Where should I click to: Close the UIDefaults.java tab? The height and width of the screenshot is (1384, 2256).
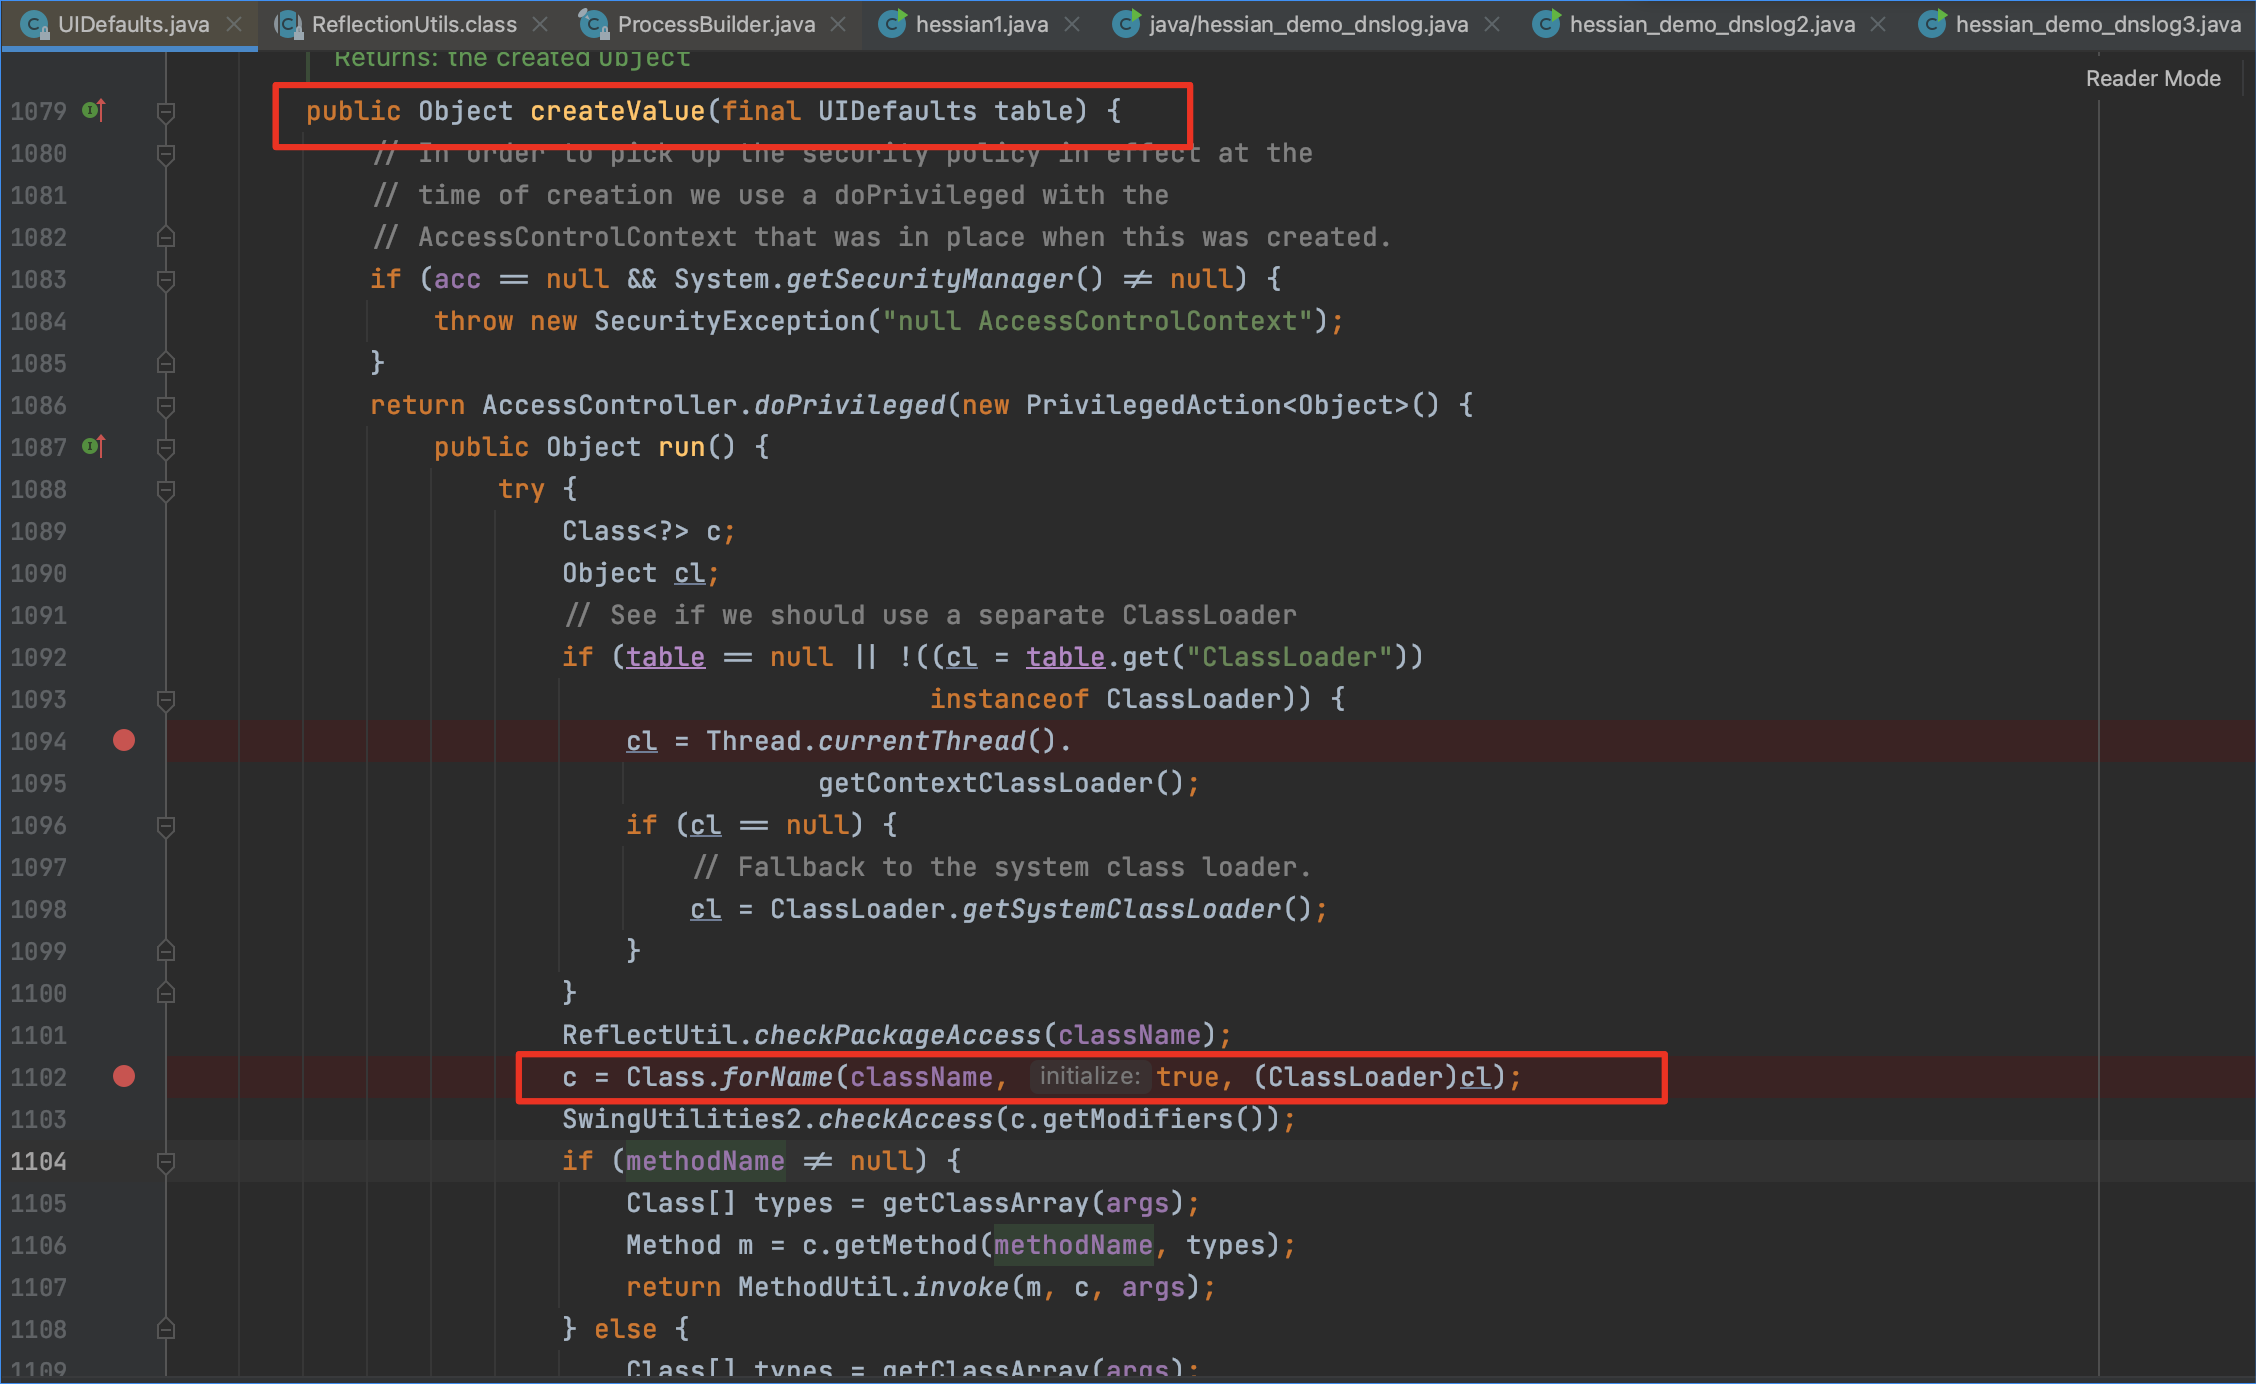tap(235, 24)
